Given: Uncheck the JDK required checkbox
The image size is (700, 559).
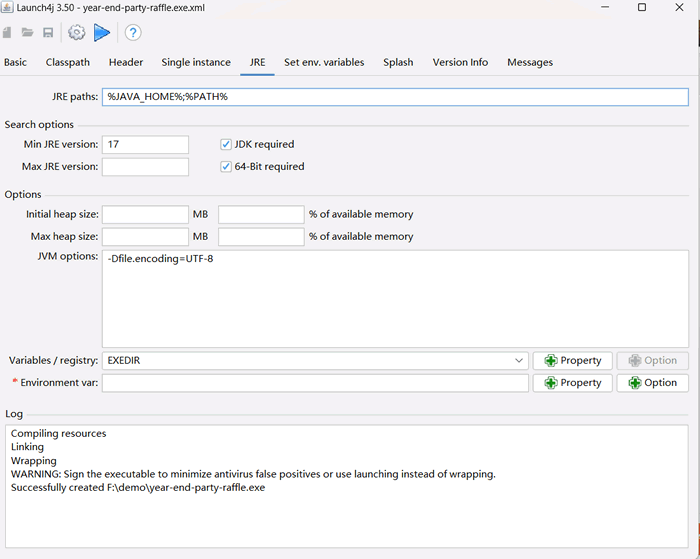Looking at the screenshot, I should tap(226, 144).
